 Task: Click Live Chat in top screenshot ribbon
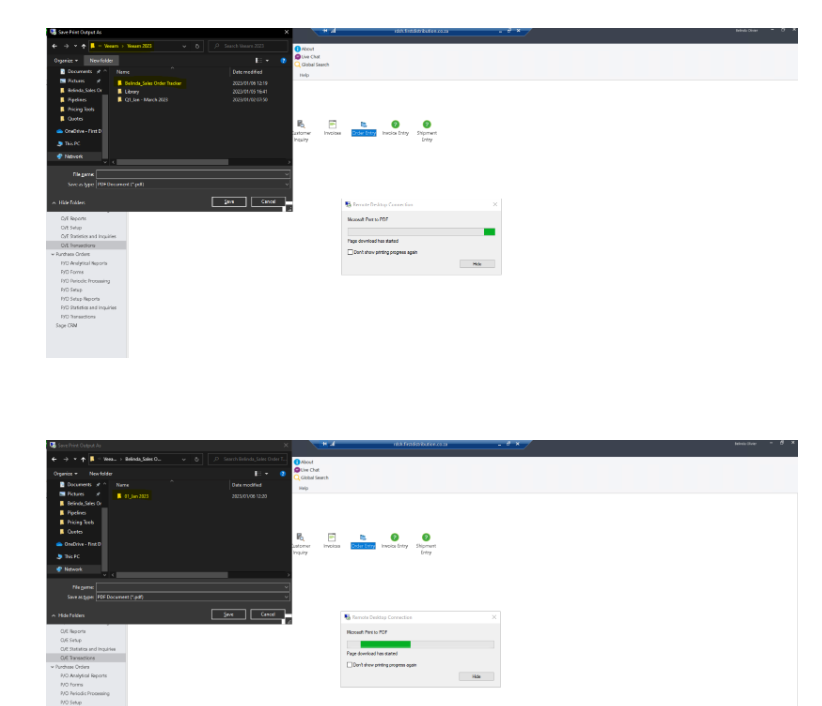[x=307, y=57]
